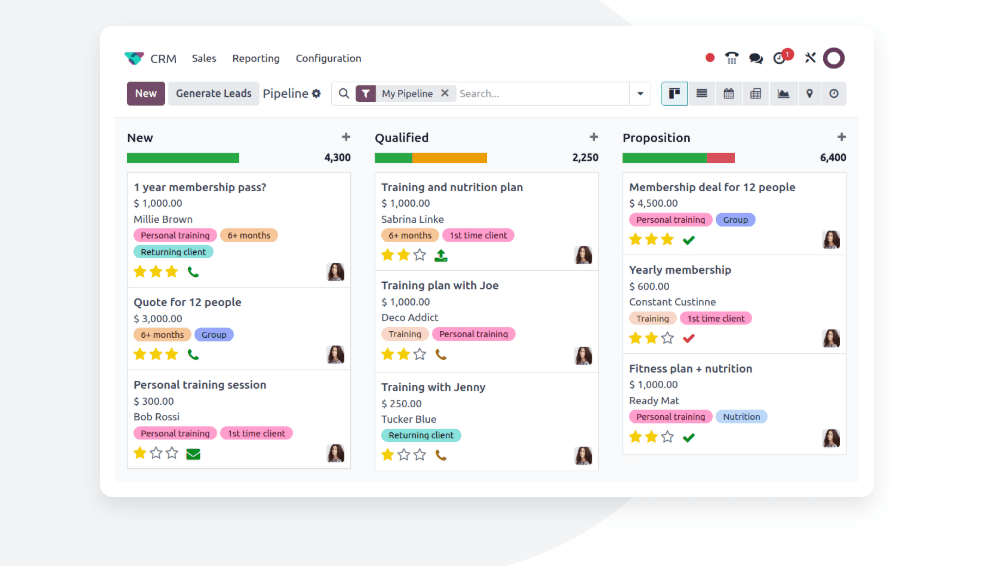
Task: Switch to Map view
Action: point(809,94)
